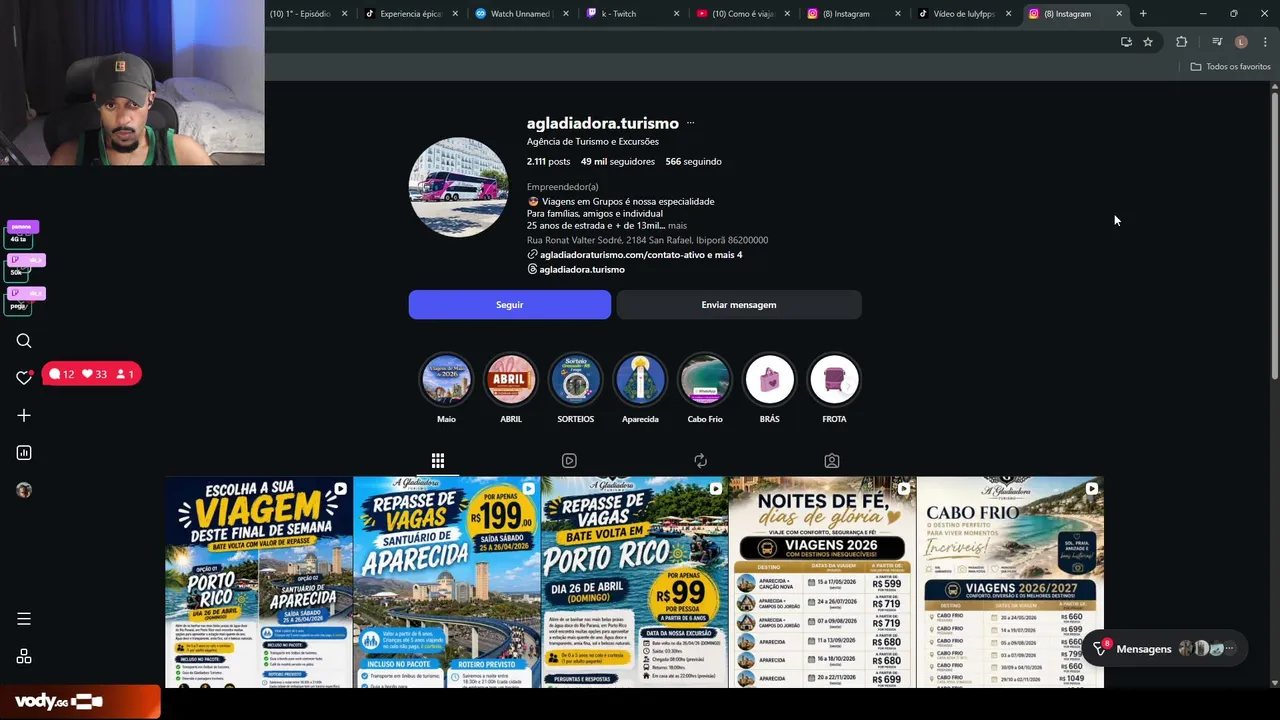View the 566 seguindo list
Screen dimensions: 1280x720
click(693, 161)
